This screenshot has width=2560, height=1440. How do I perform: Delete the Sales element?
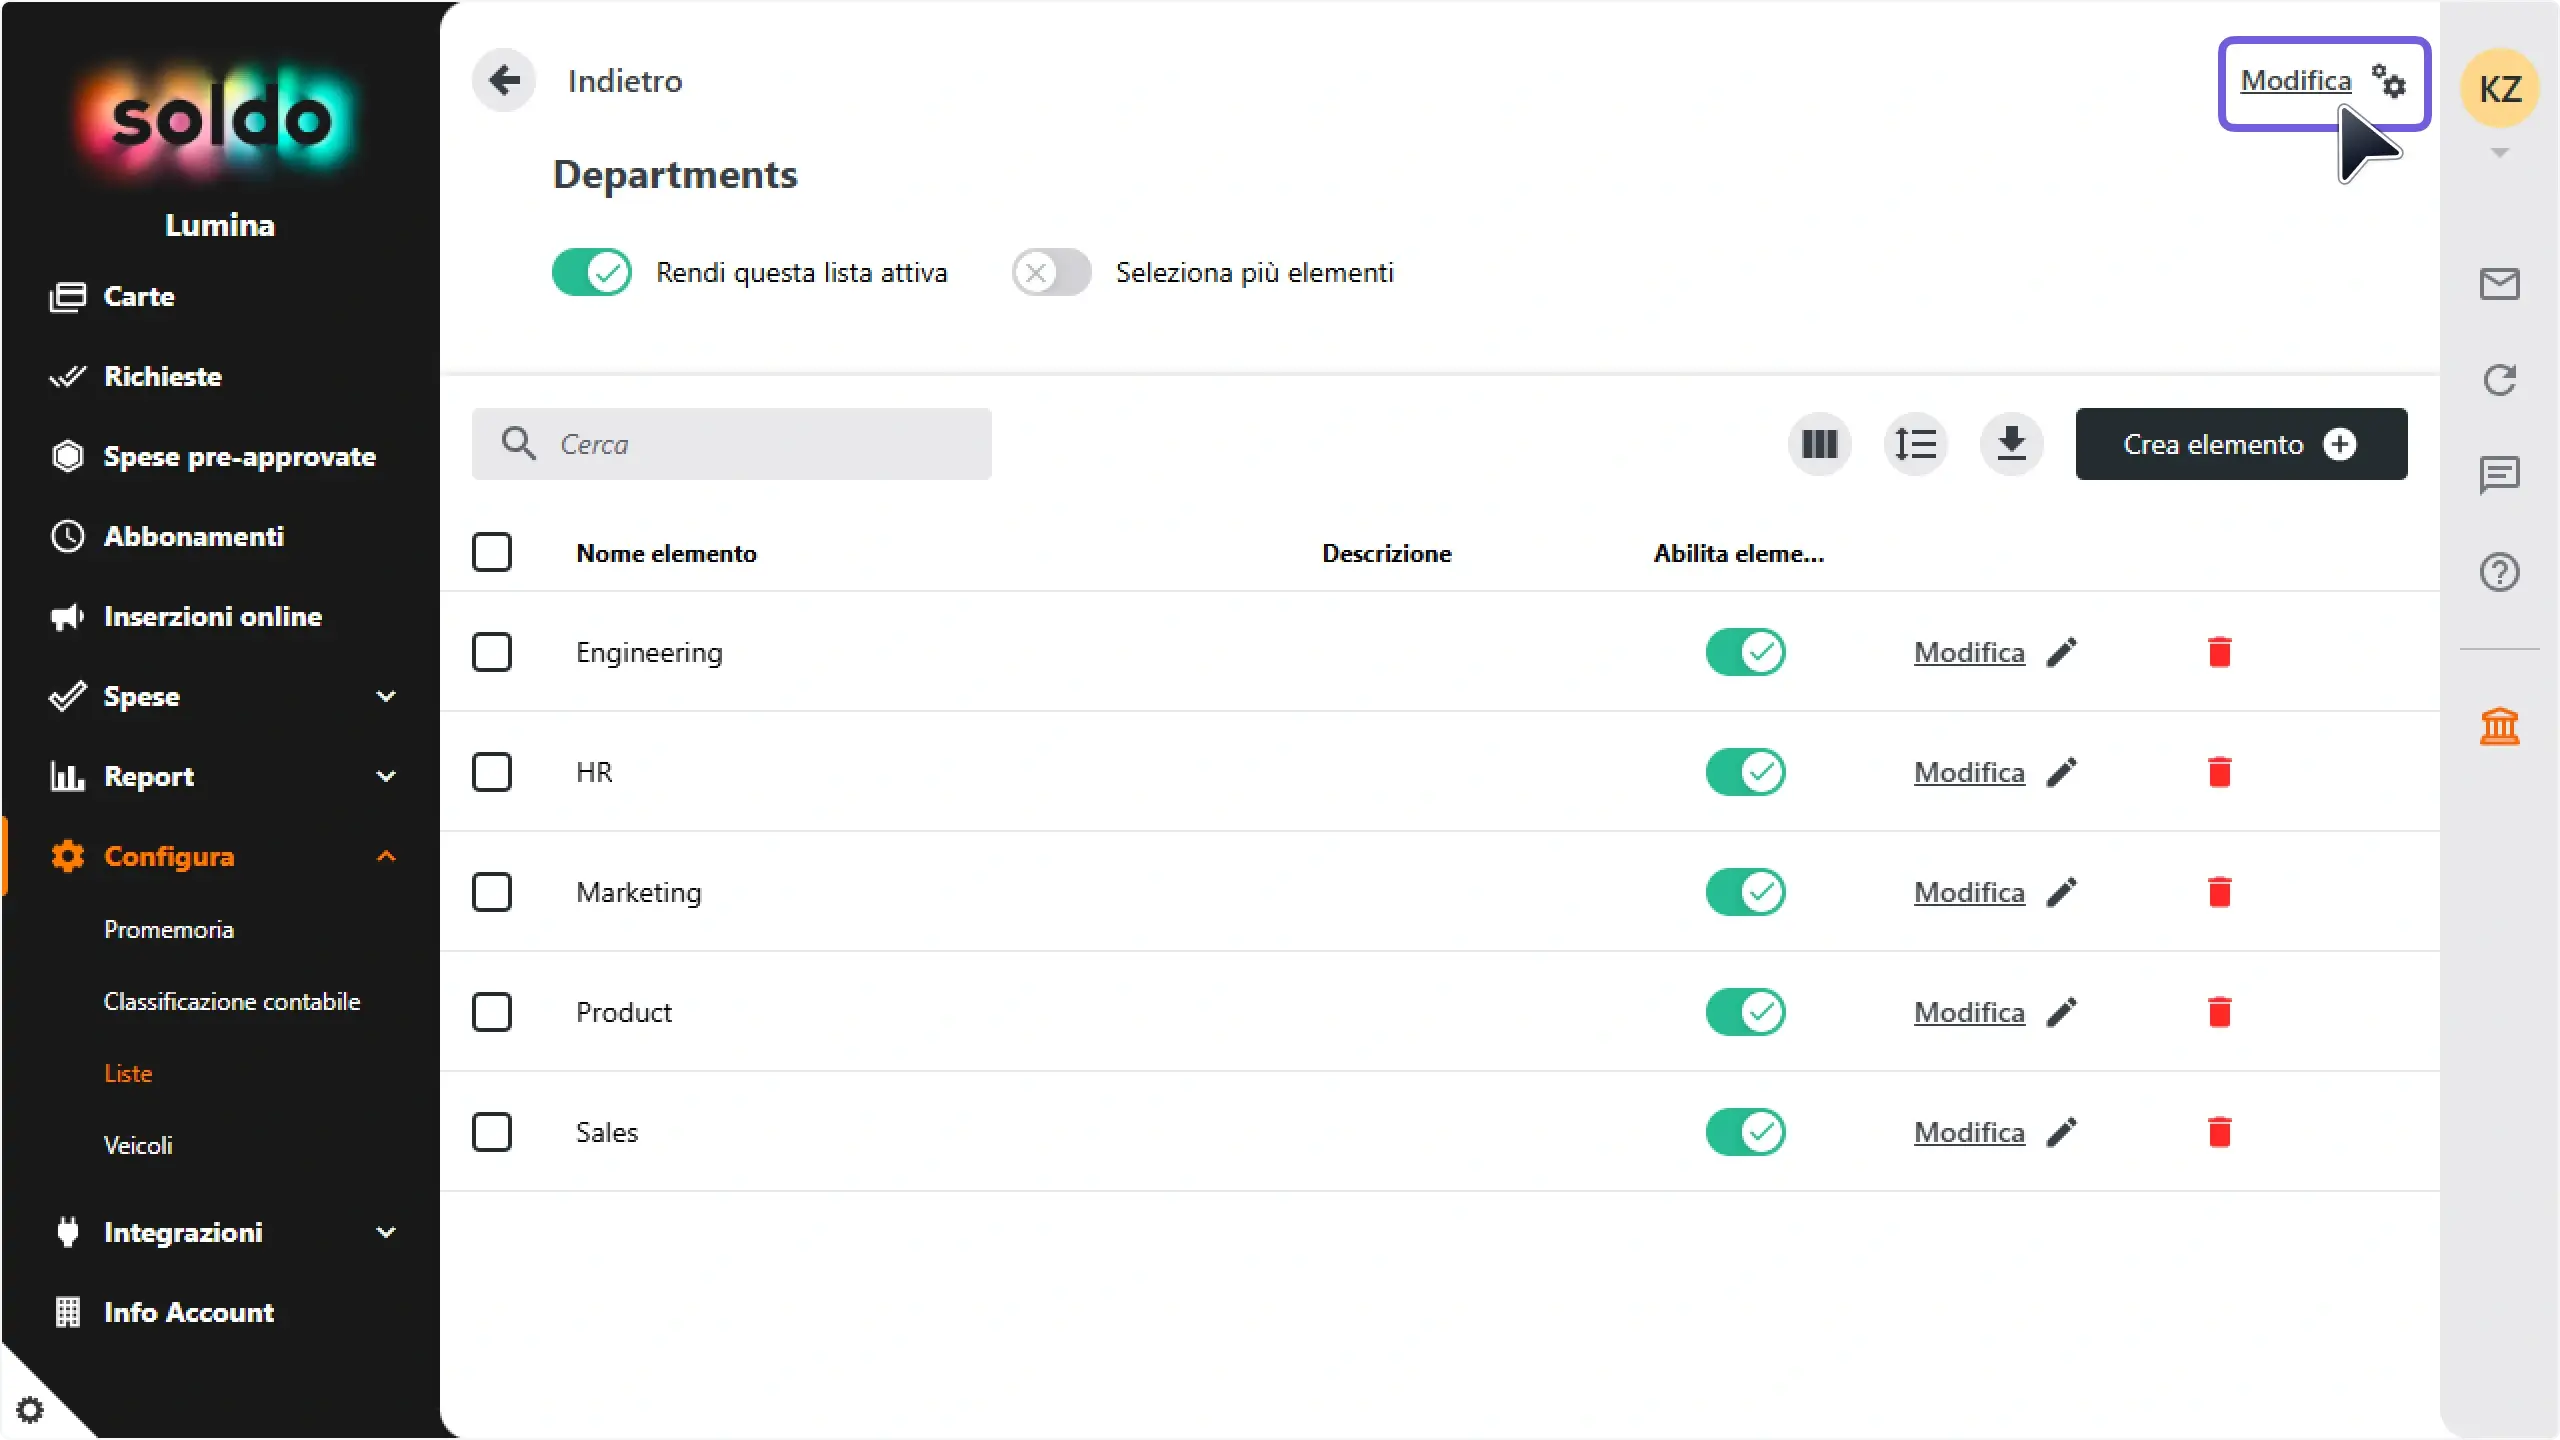[x=2220, y=1132]
